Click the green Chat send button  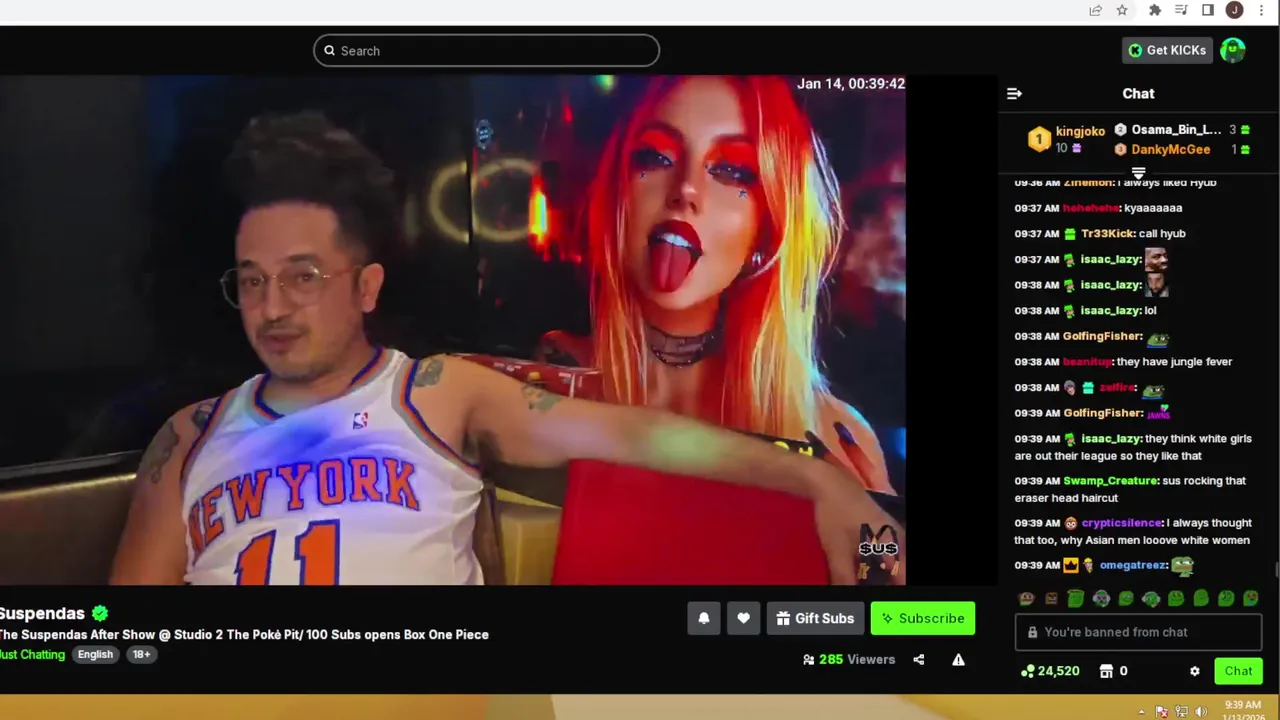pyautogui.click(x=1238, y=671)
